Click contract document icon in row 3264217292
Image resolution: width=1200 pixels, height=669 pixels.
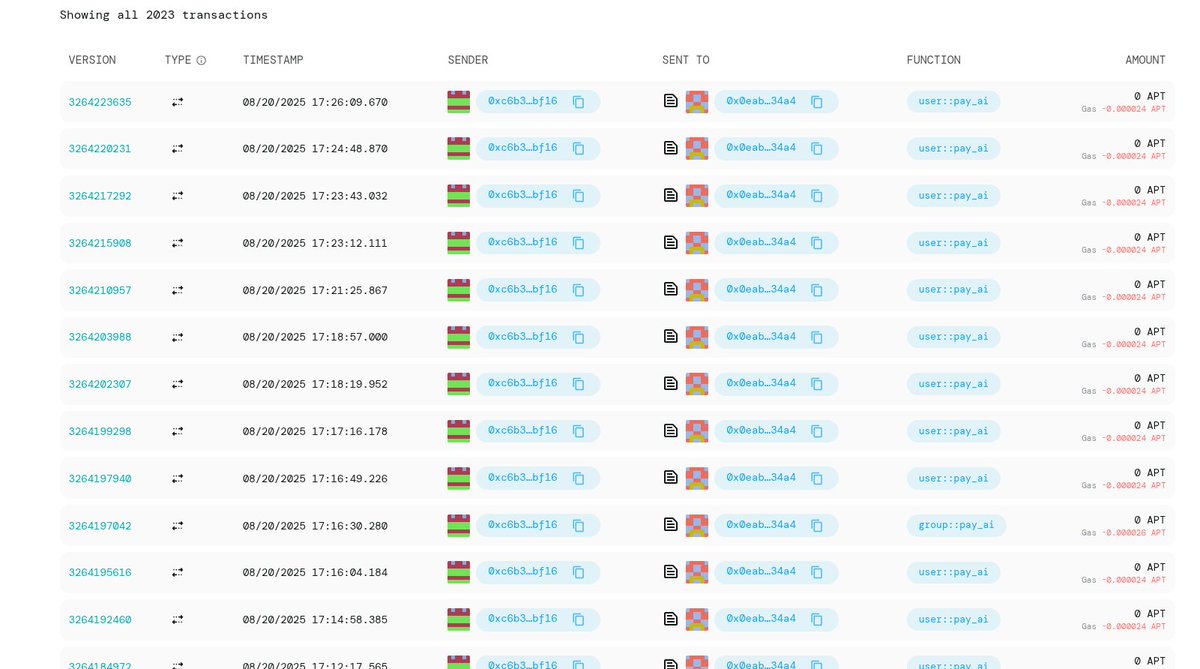point(671,195)
